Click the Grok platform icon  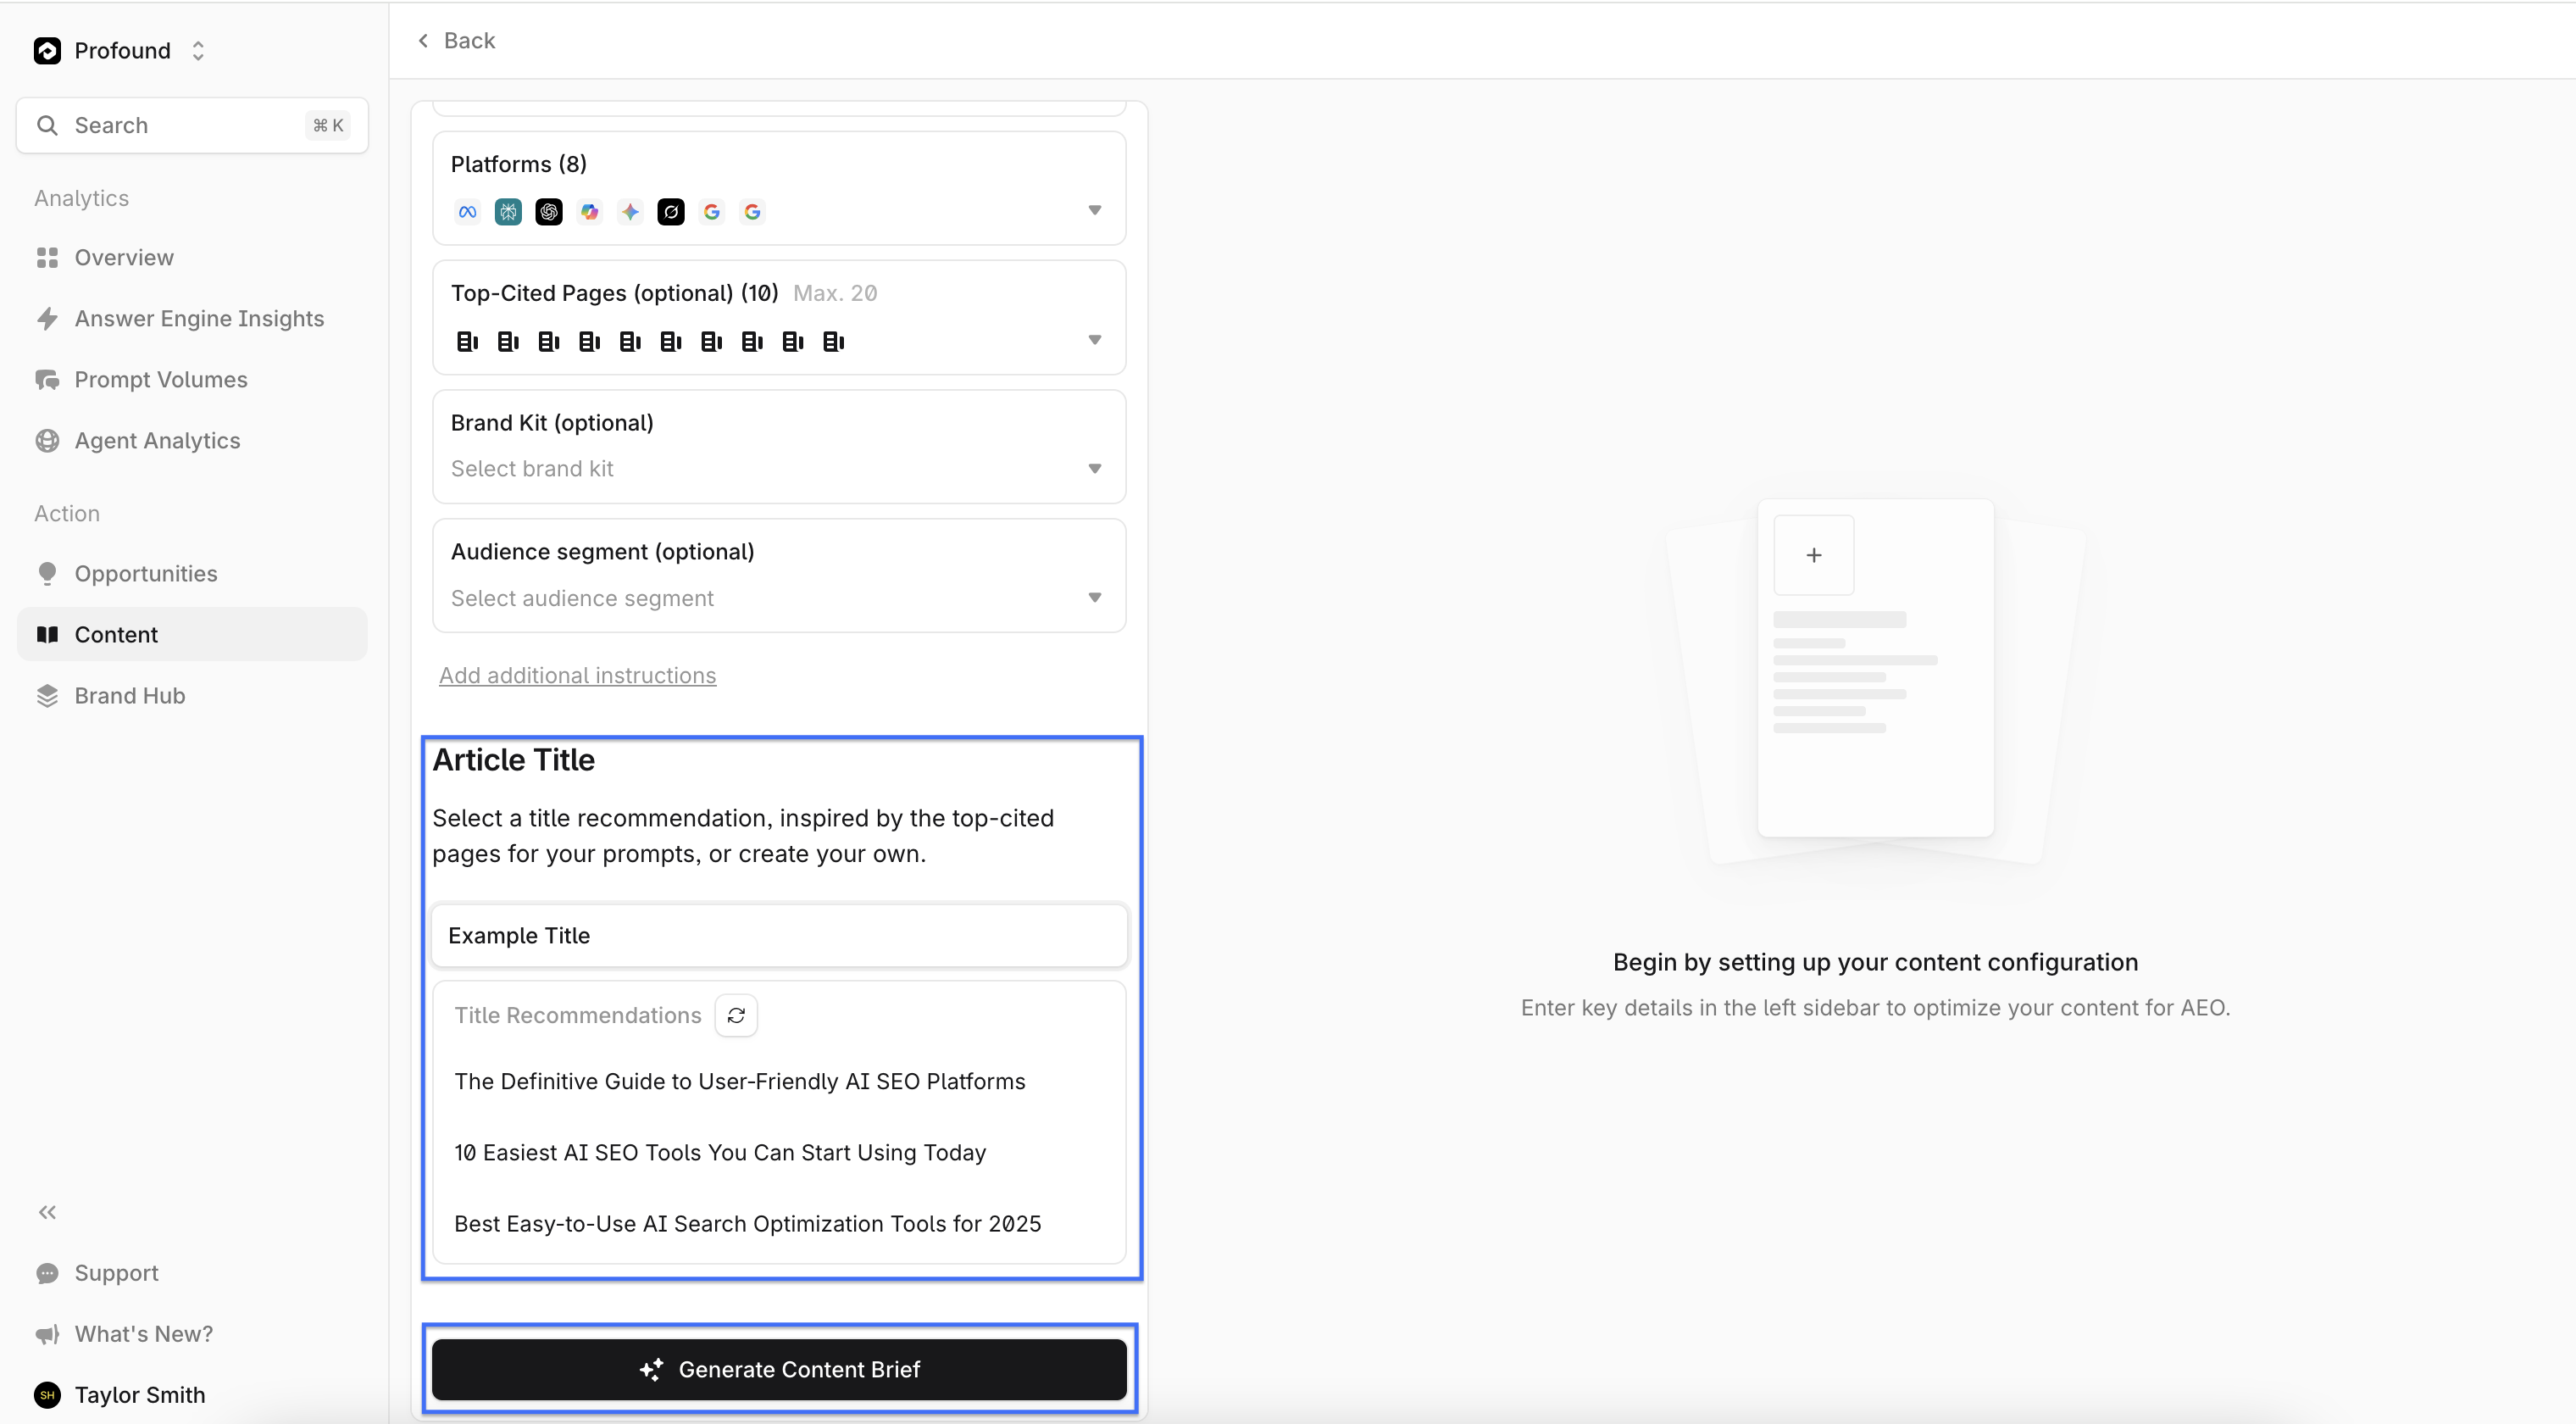pos(671,212)
